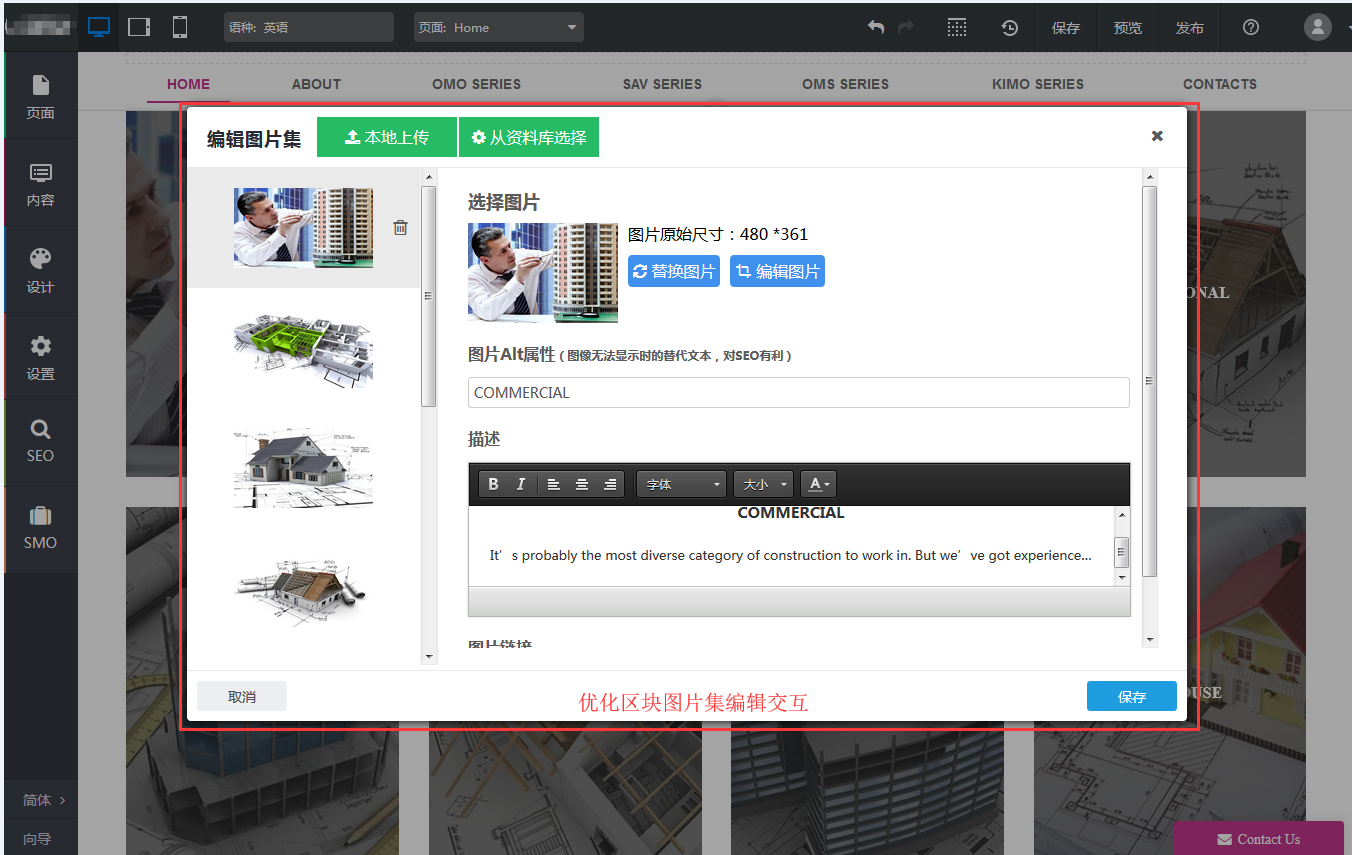The image size is (1352, 855).
Task: Open the 字体 font dropdown
Action: (681, 484)
